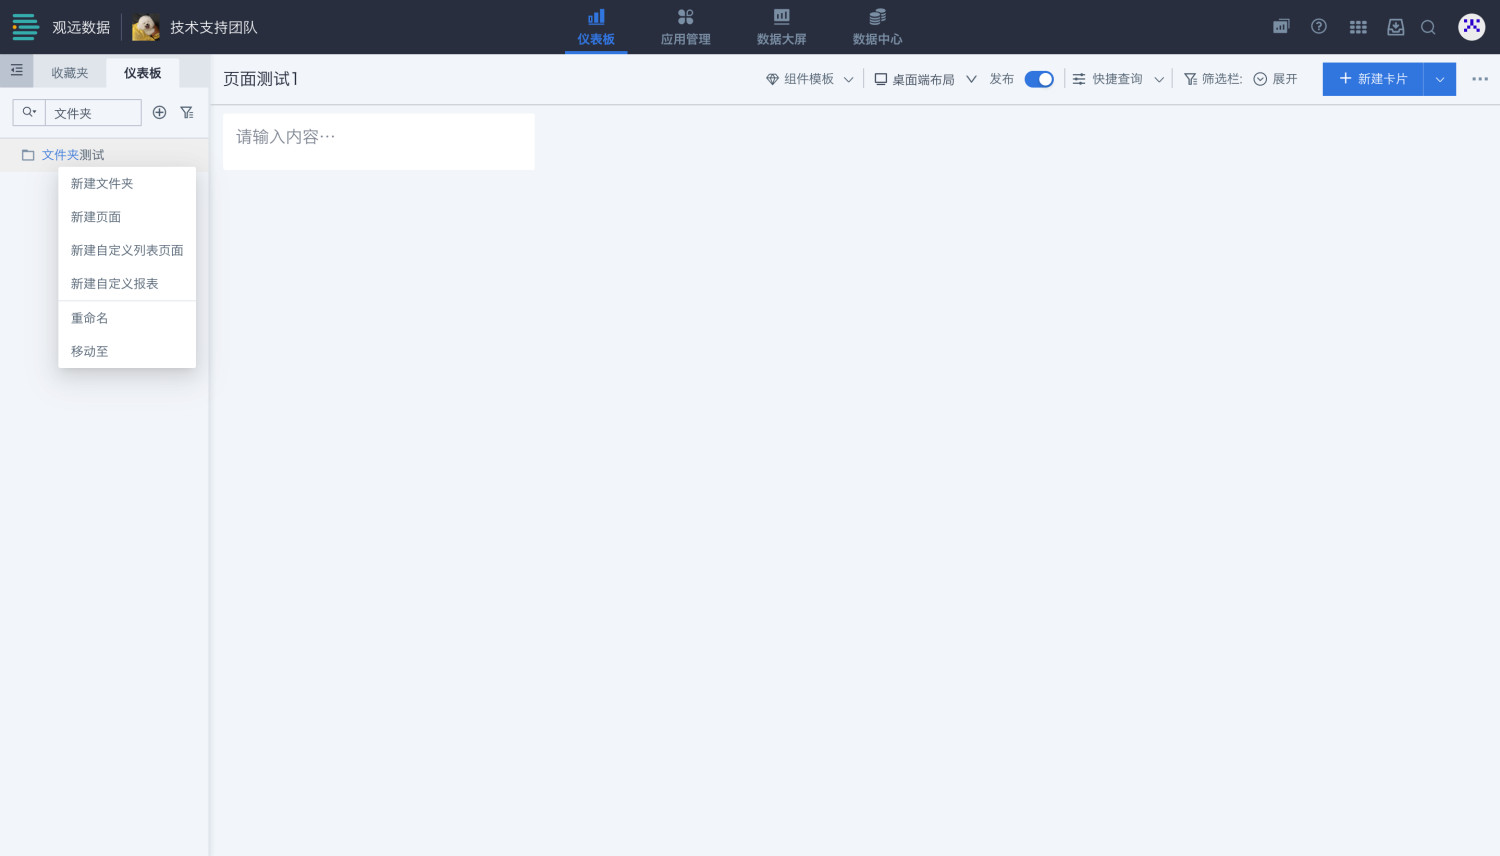Open the more options ellipsis icon
Viewport: 1500px width, 856px height.
pyautogui.click(x=1480, y=79)
